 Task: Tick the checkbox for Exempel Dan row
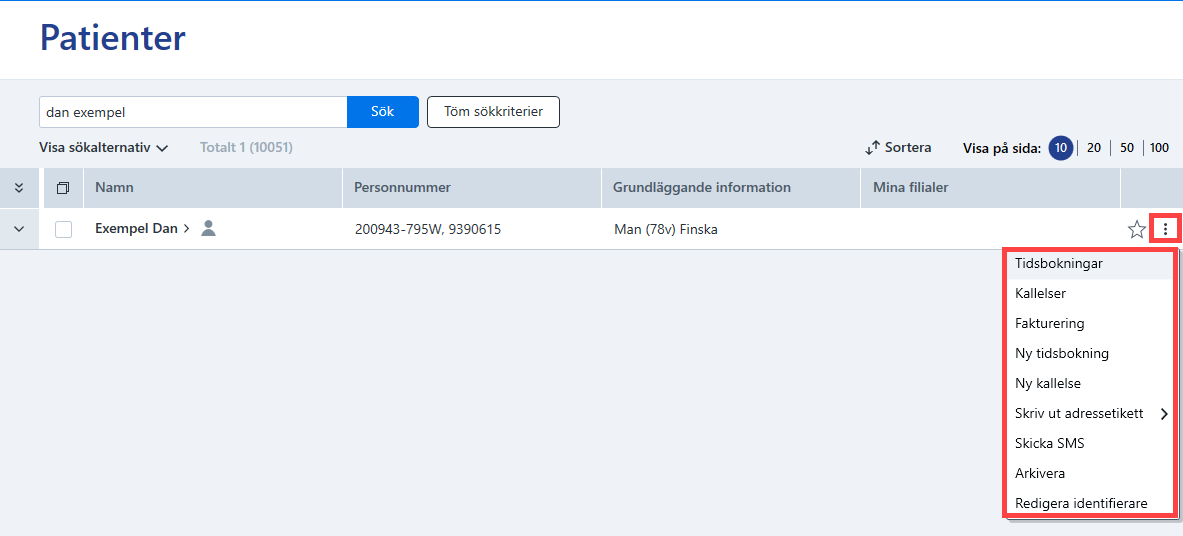63,229
